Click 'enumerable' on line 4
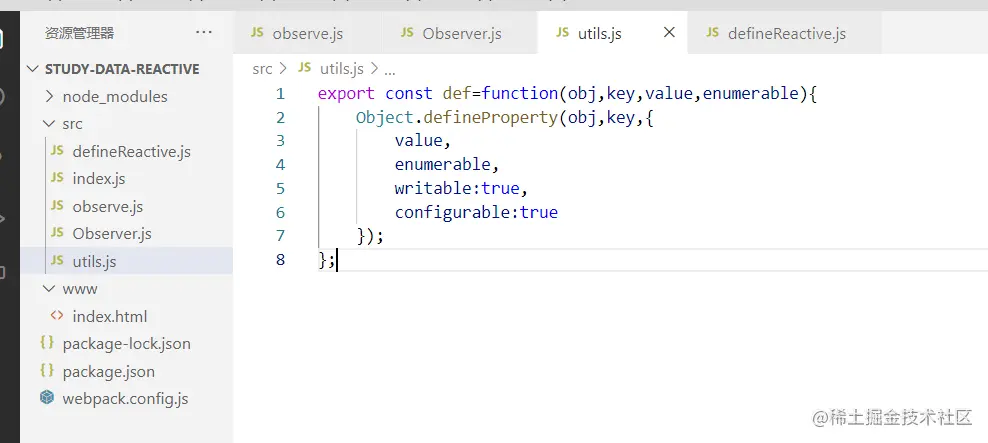 pyautogui.click(x=442, y=164)
